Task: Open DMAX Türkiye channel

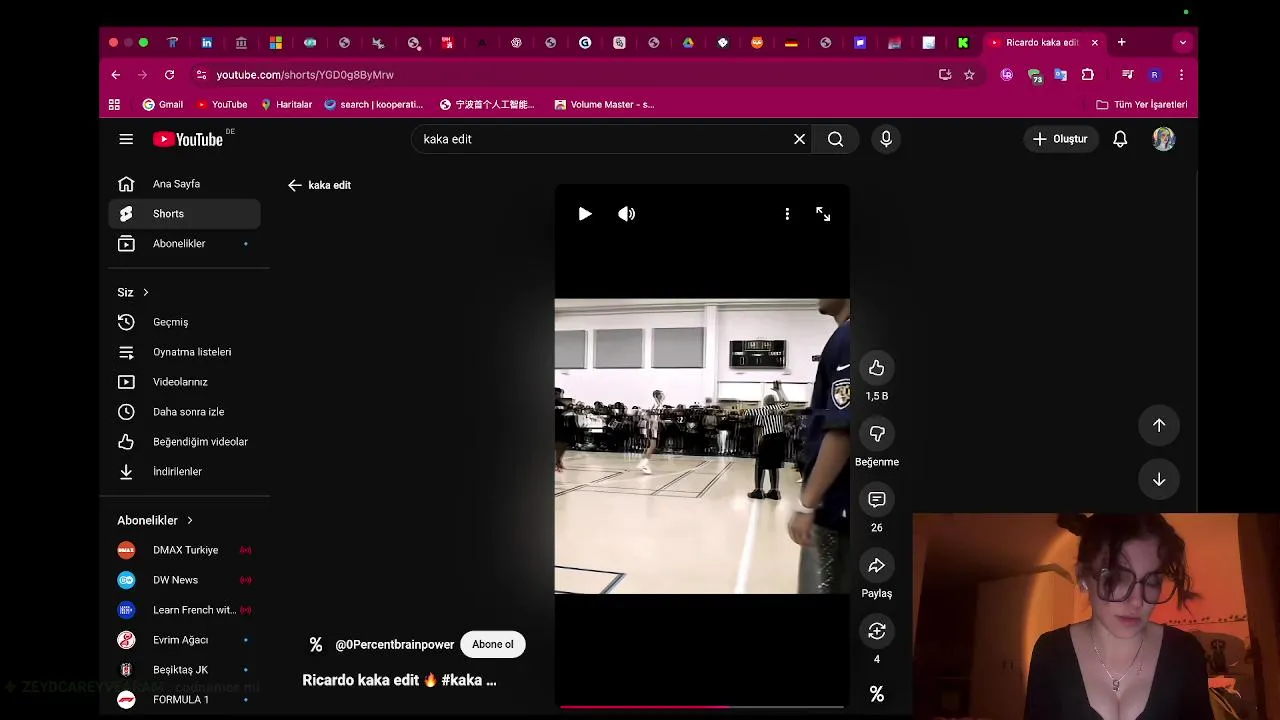Action: 184,550
